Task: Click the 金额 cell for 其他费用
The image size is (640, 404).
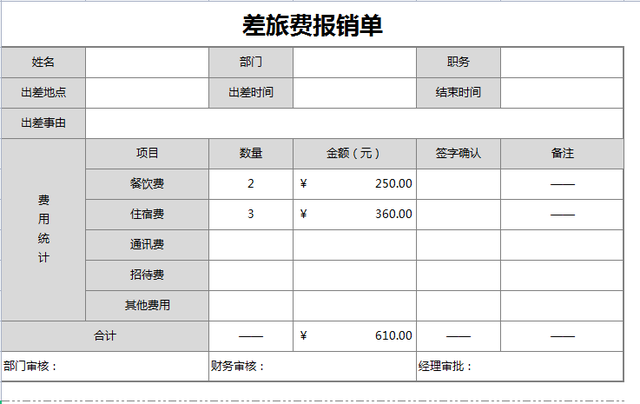Action: click(355, 305)
